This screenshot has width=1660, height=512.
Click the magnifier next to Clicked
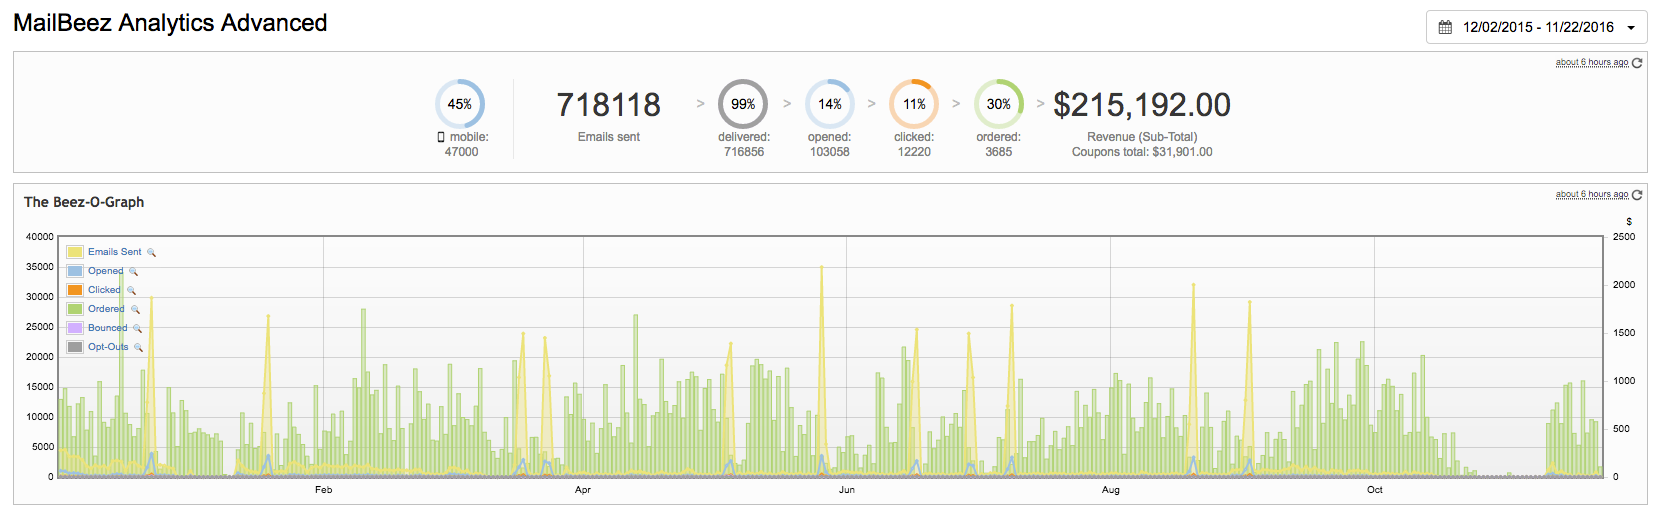[x=131, y=291]
